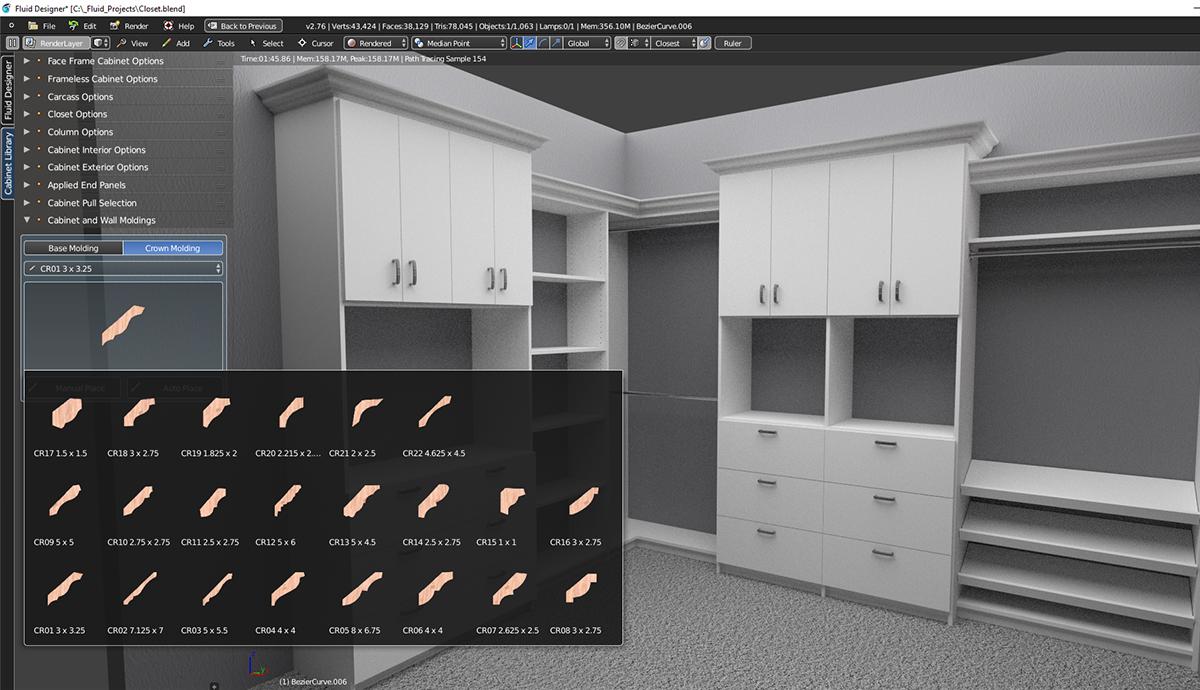Switch to Base Molding toggle
This screenshot has height=690, width=1200.
tap(73, 248)
